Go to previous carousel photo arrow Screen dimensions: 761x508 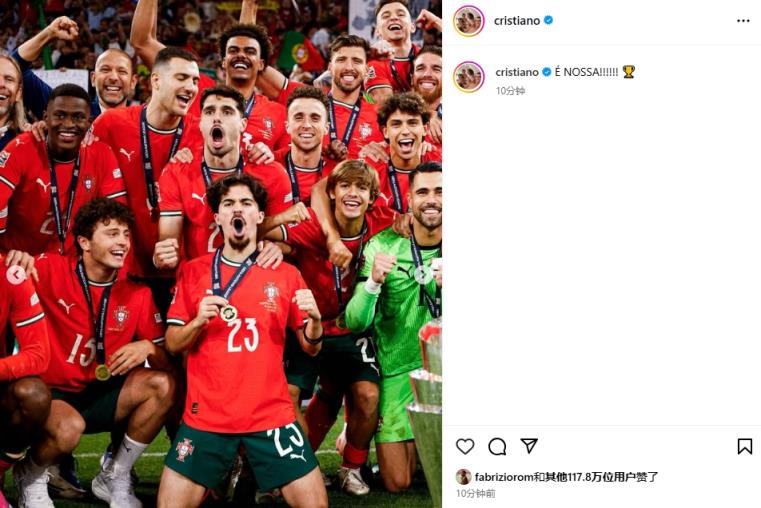pyautogui.click(x=16, y=275)
